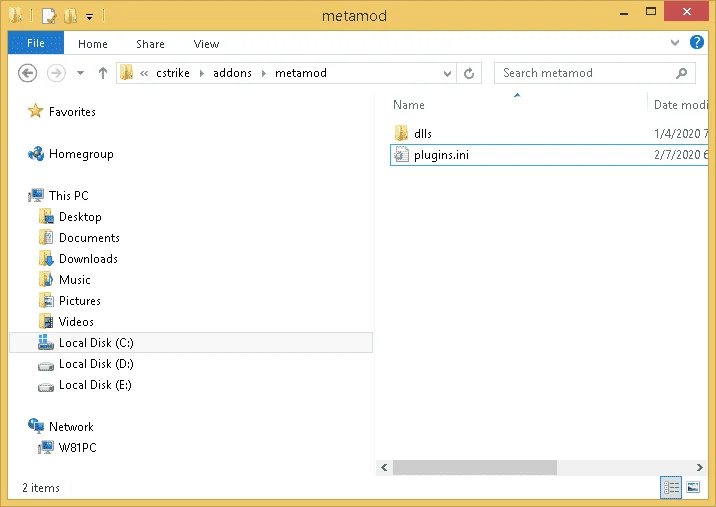716x507 pixels.
Task: Select This PC in the navigation pane
Action: pyautogui.click(x=68, y=195)
